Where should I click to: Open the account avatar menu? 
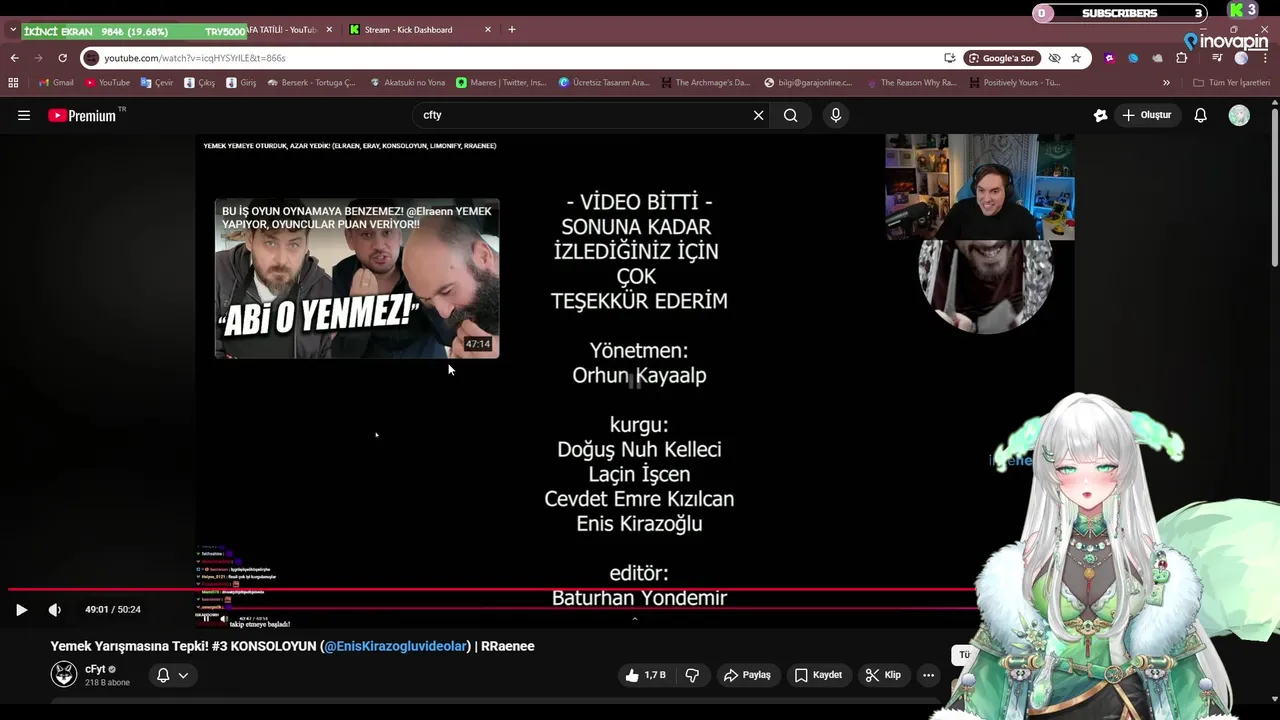[1239, 115]
